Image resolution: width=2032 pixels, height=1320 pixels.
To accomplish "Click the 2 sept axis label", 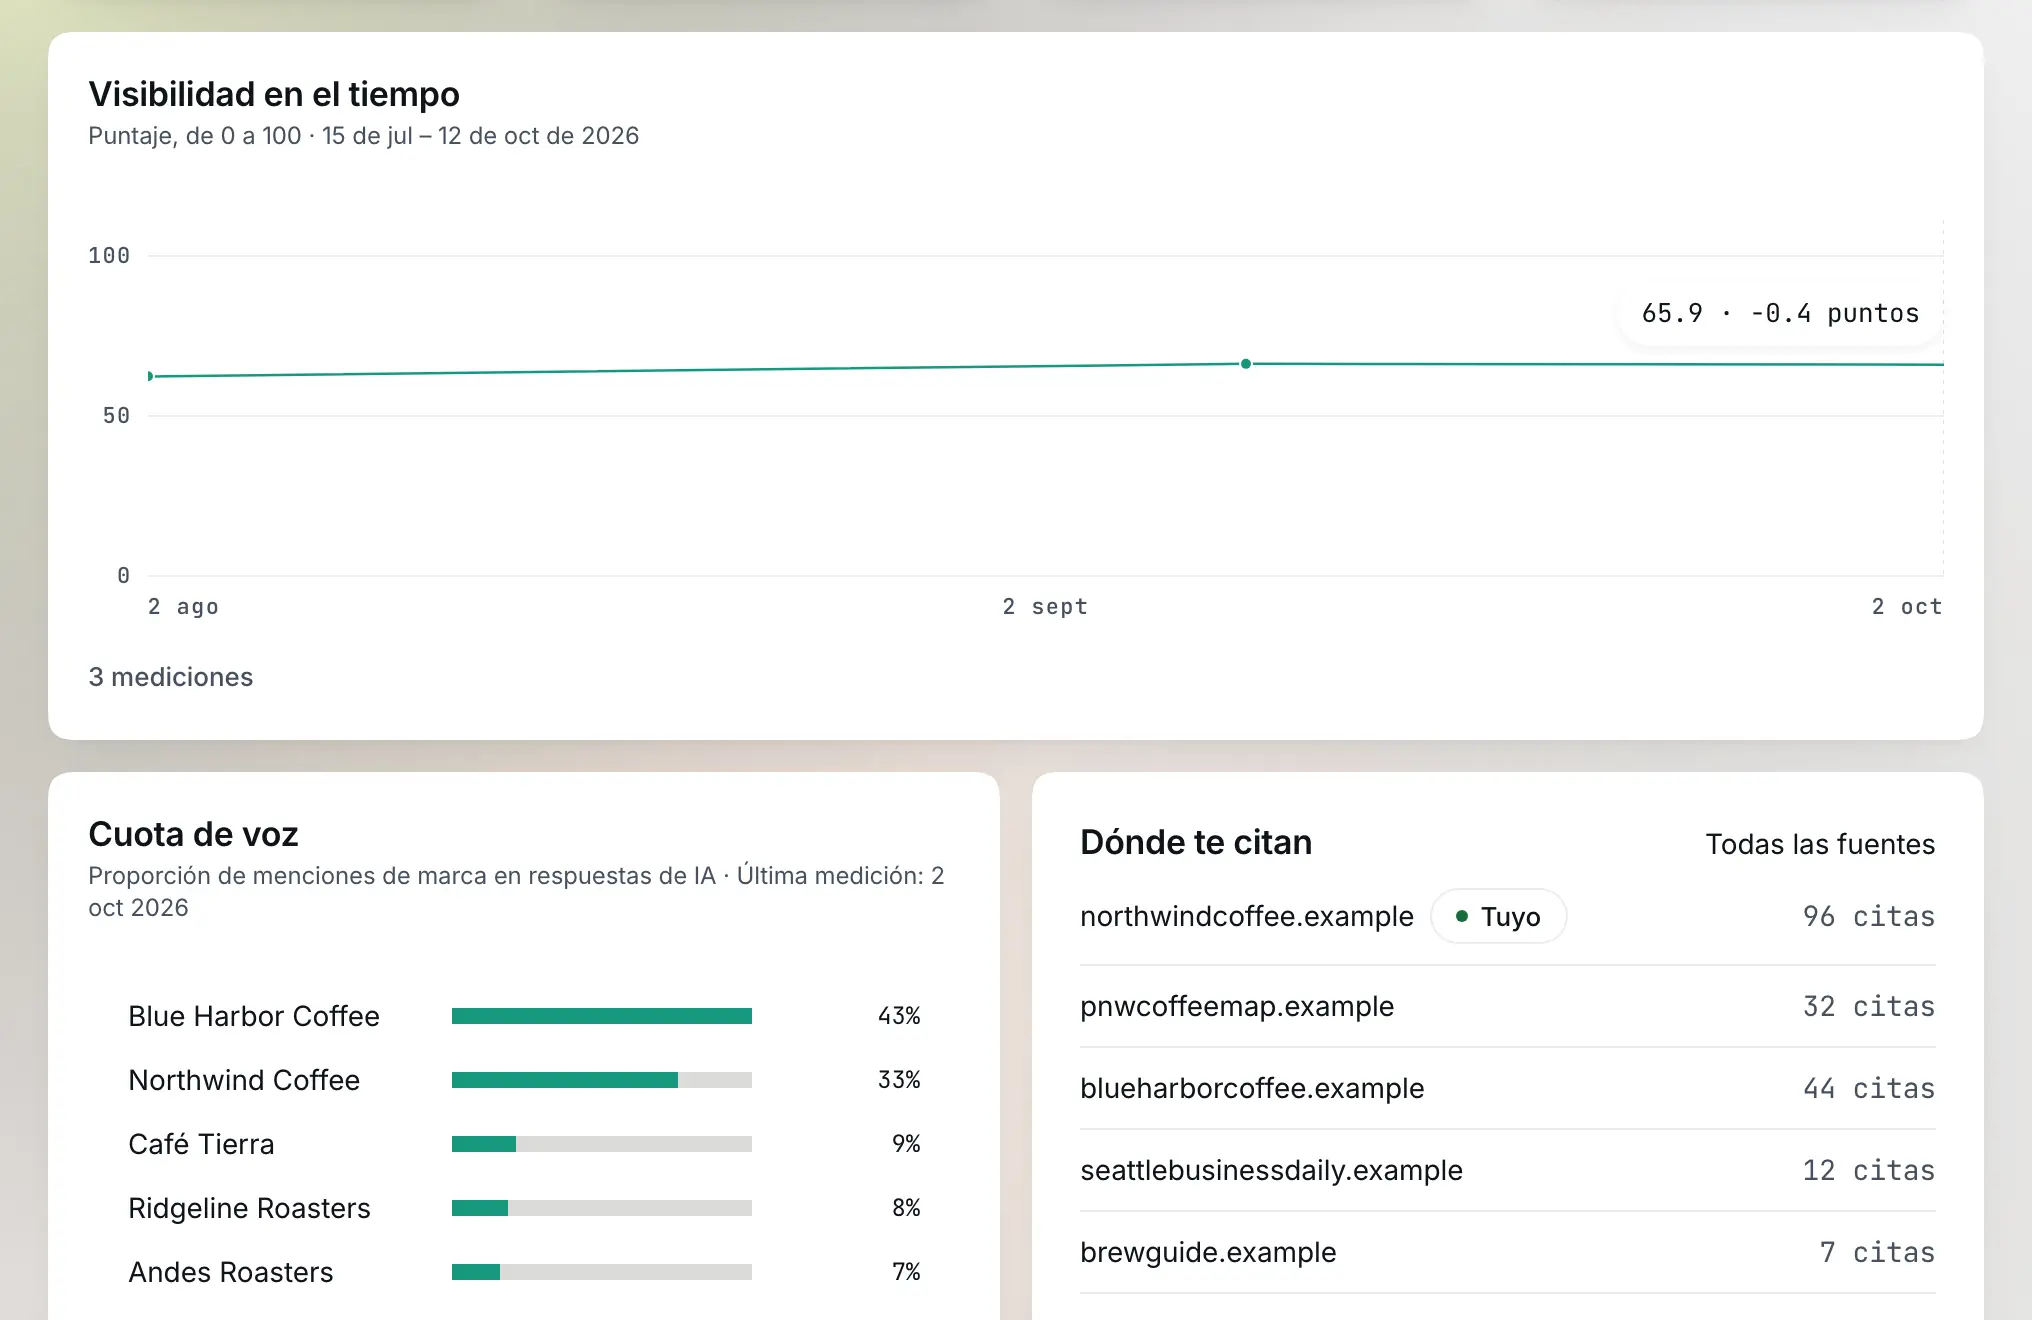I will (x=1045, y=607).
